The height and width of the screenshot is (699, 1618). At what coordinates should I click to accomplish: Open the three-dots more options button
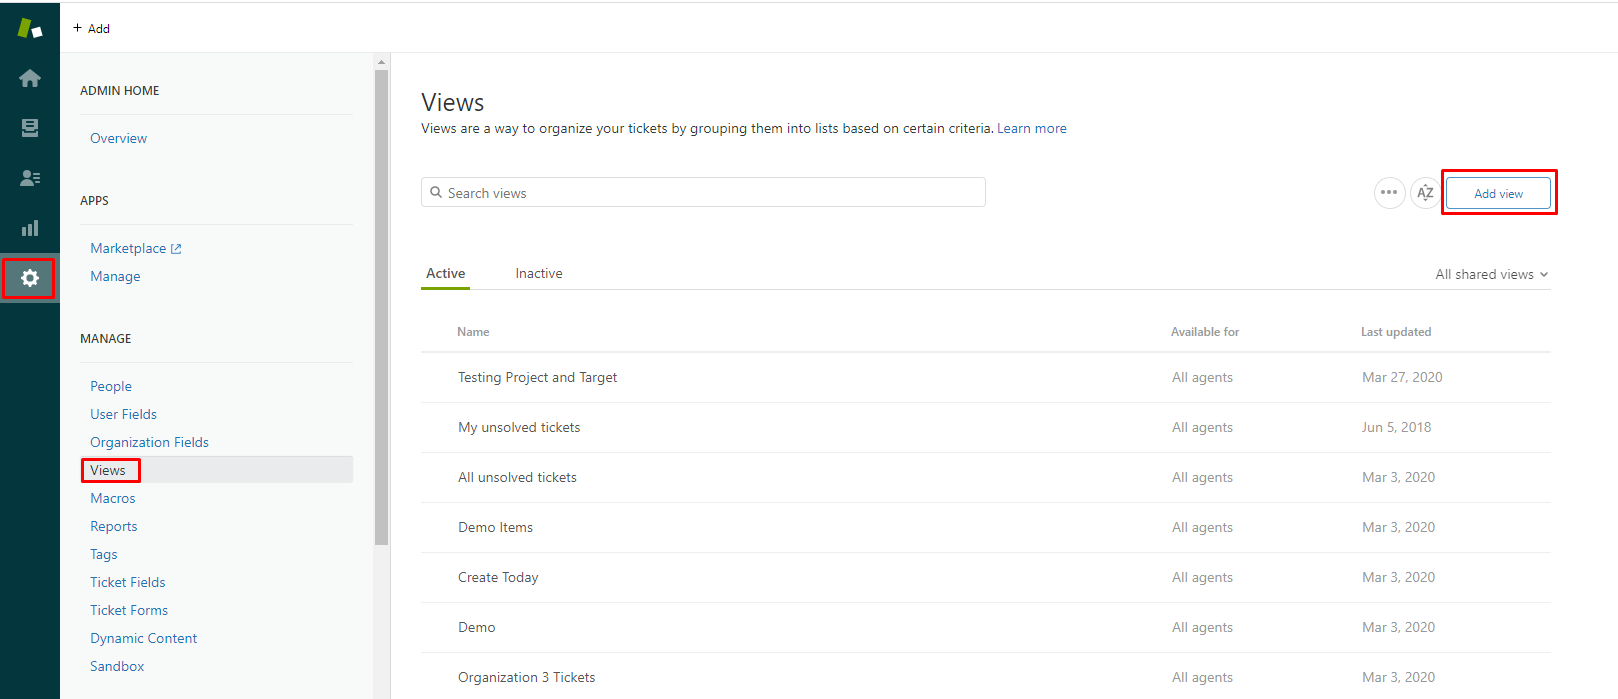(1389, 193)
